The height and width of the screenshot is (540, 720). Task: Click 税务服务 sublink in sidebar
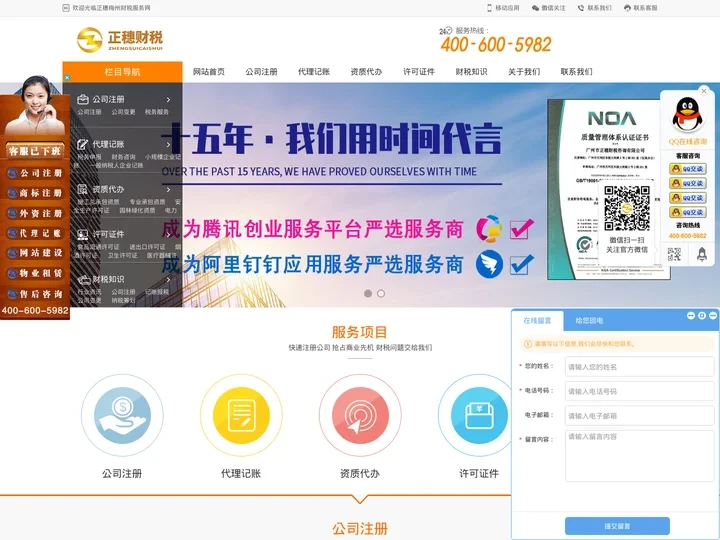click(x=157, y=112)
